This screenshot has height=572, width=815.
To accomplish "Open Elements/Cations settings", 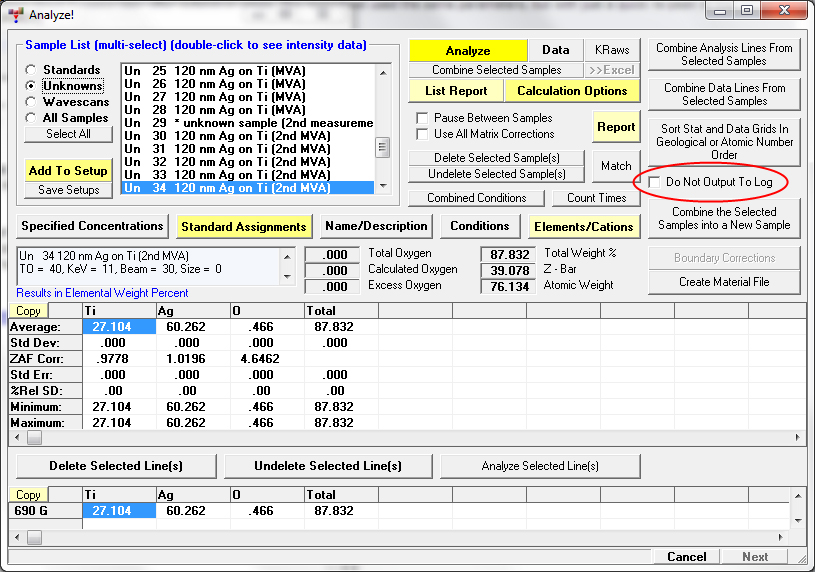I will 584,227.
